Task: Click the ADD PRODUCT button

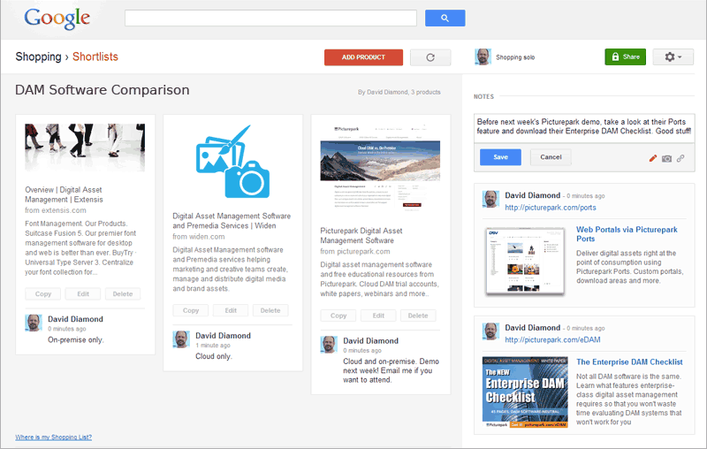Action: pyautogui.click(x=363, y=57)
